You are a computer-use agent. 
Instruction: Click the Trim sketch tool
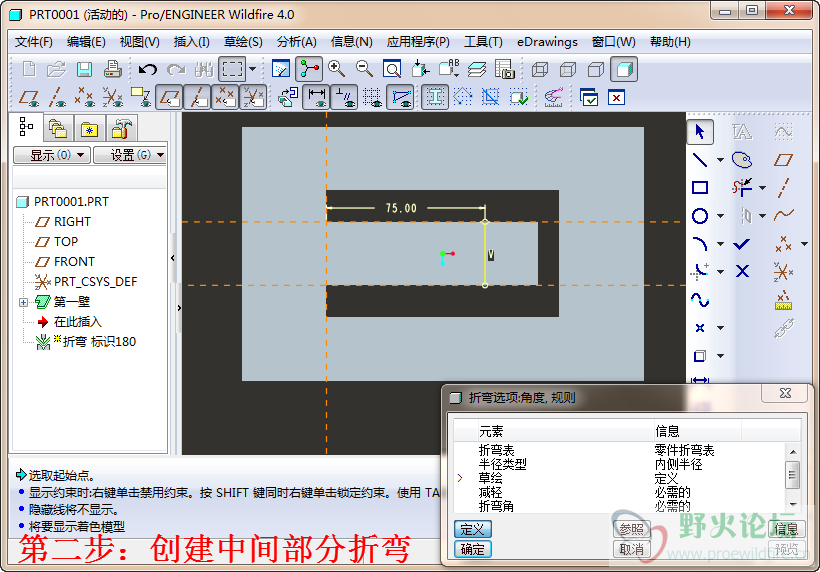[x=742, y=187]
